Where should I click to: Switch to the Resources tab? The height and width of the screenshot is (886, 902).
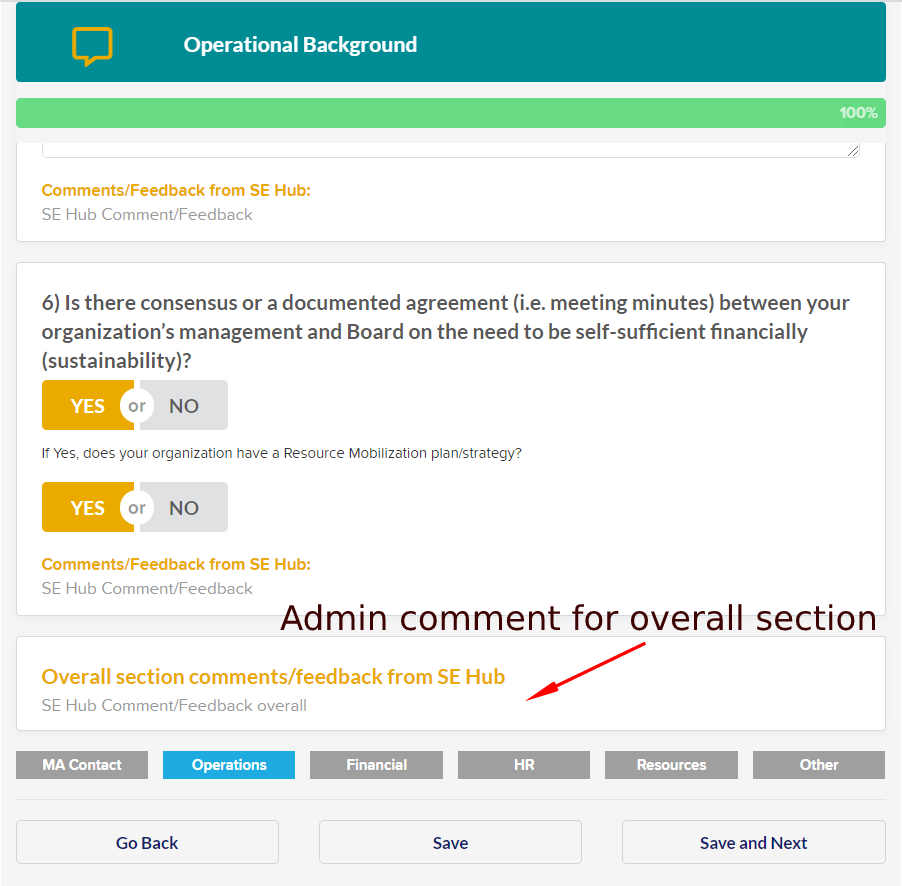click(671, 765)
